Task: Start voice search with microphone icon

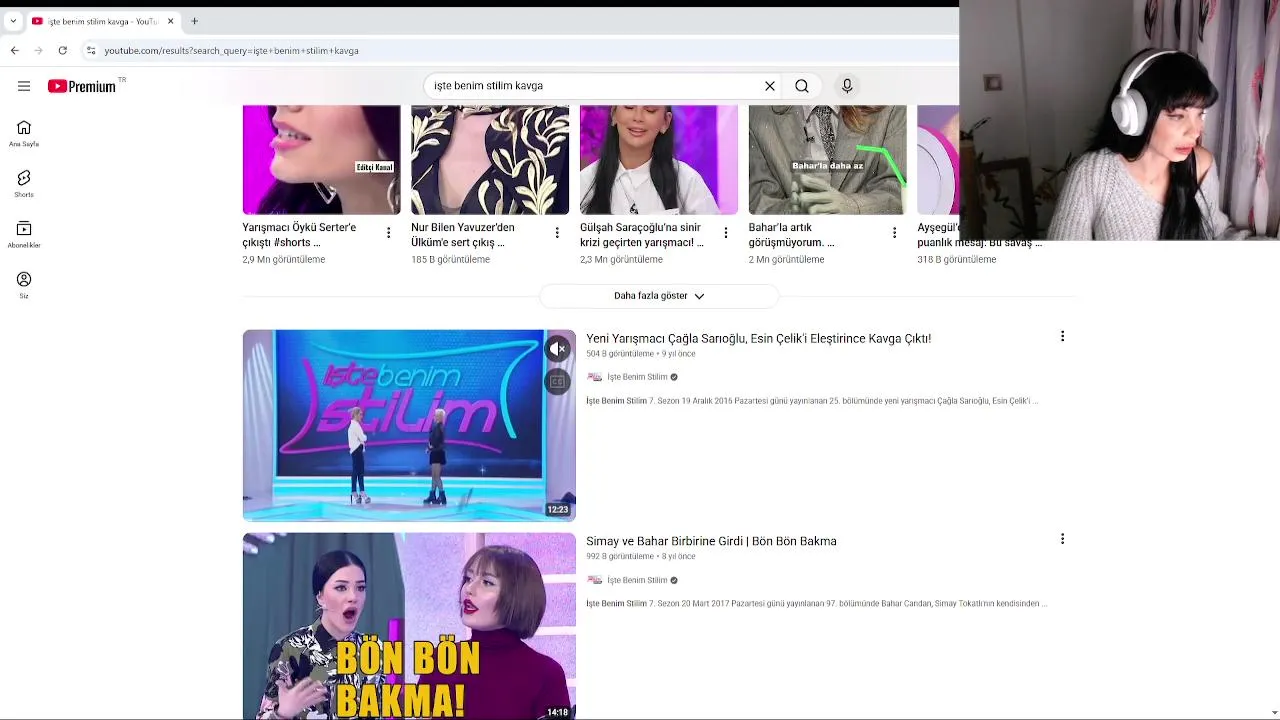Action: (x=847, y=86)
